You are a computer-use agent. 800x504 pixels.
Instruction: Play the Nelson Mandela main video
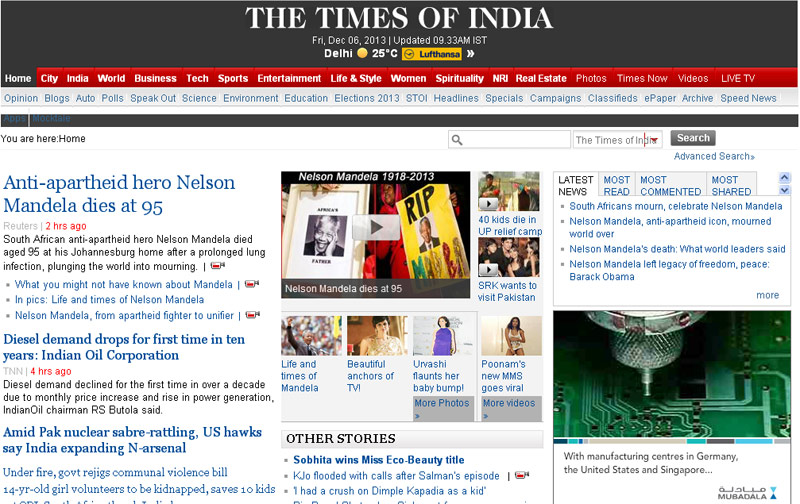(376, 227)
